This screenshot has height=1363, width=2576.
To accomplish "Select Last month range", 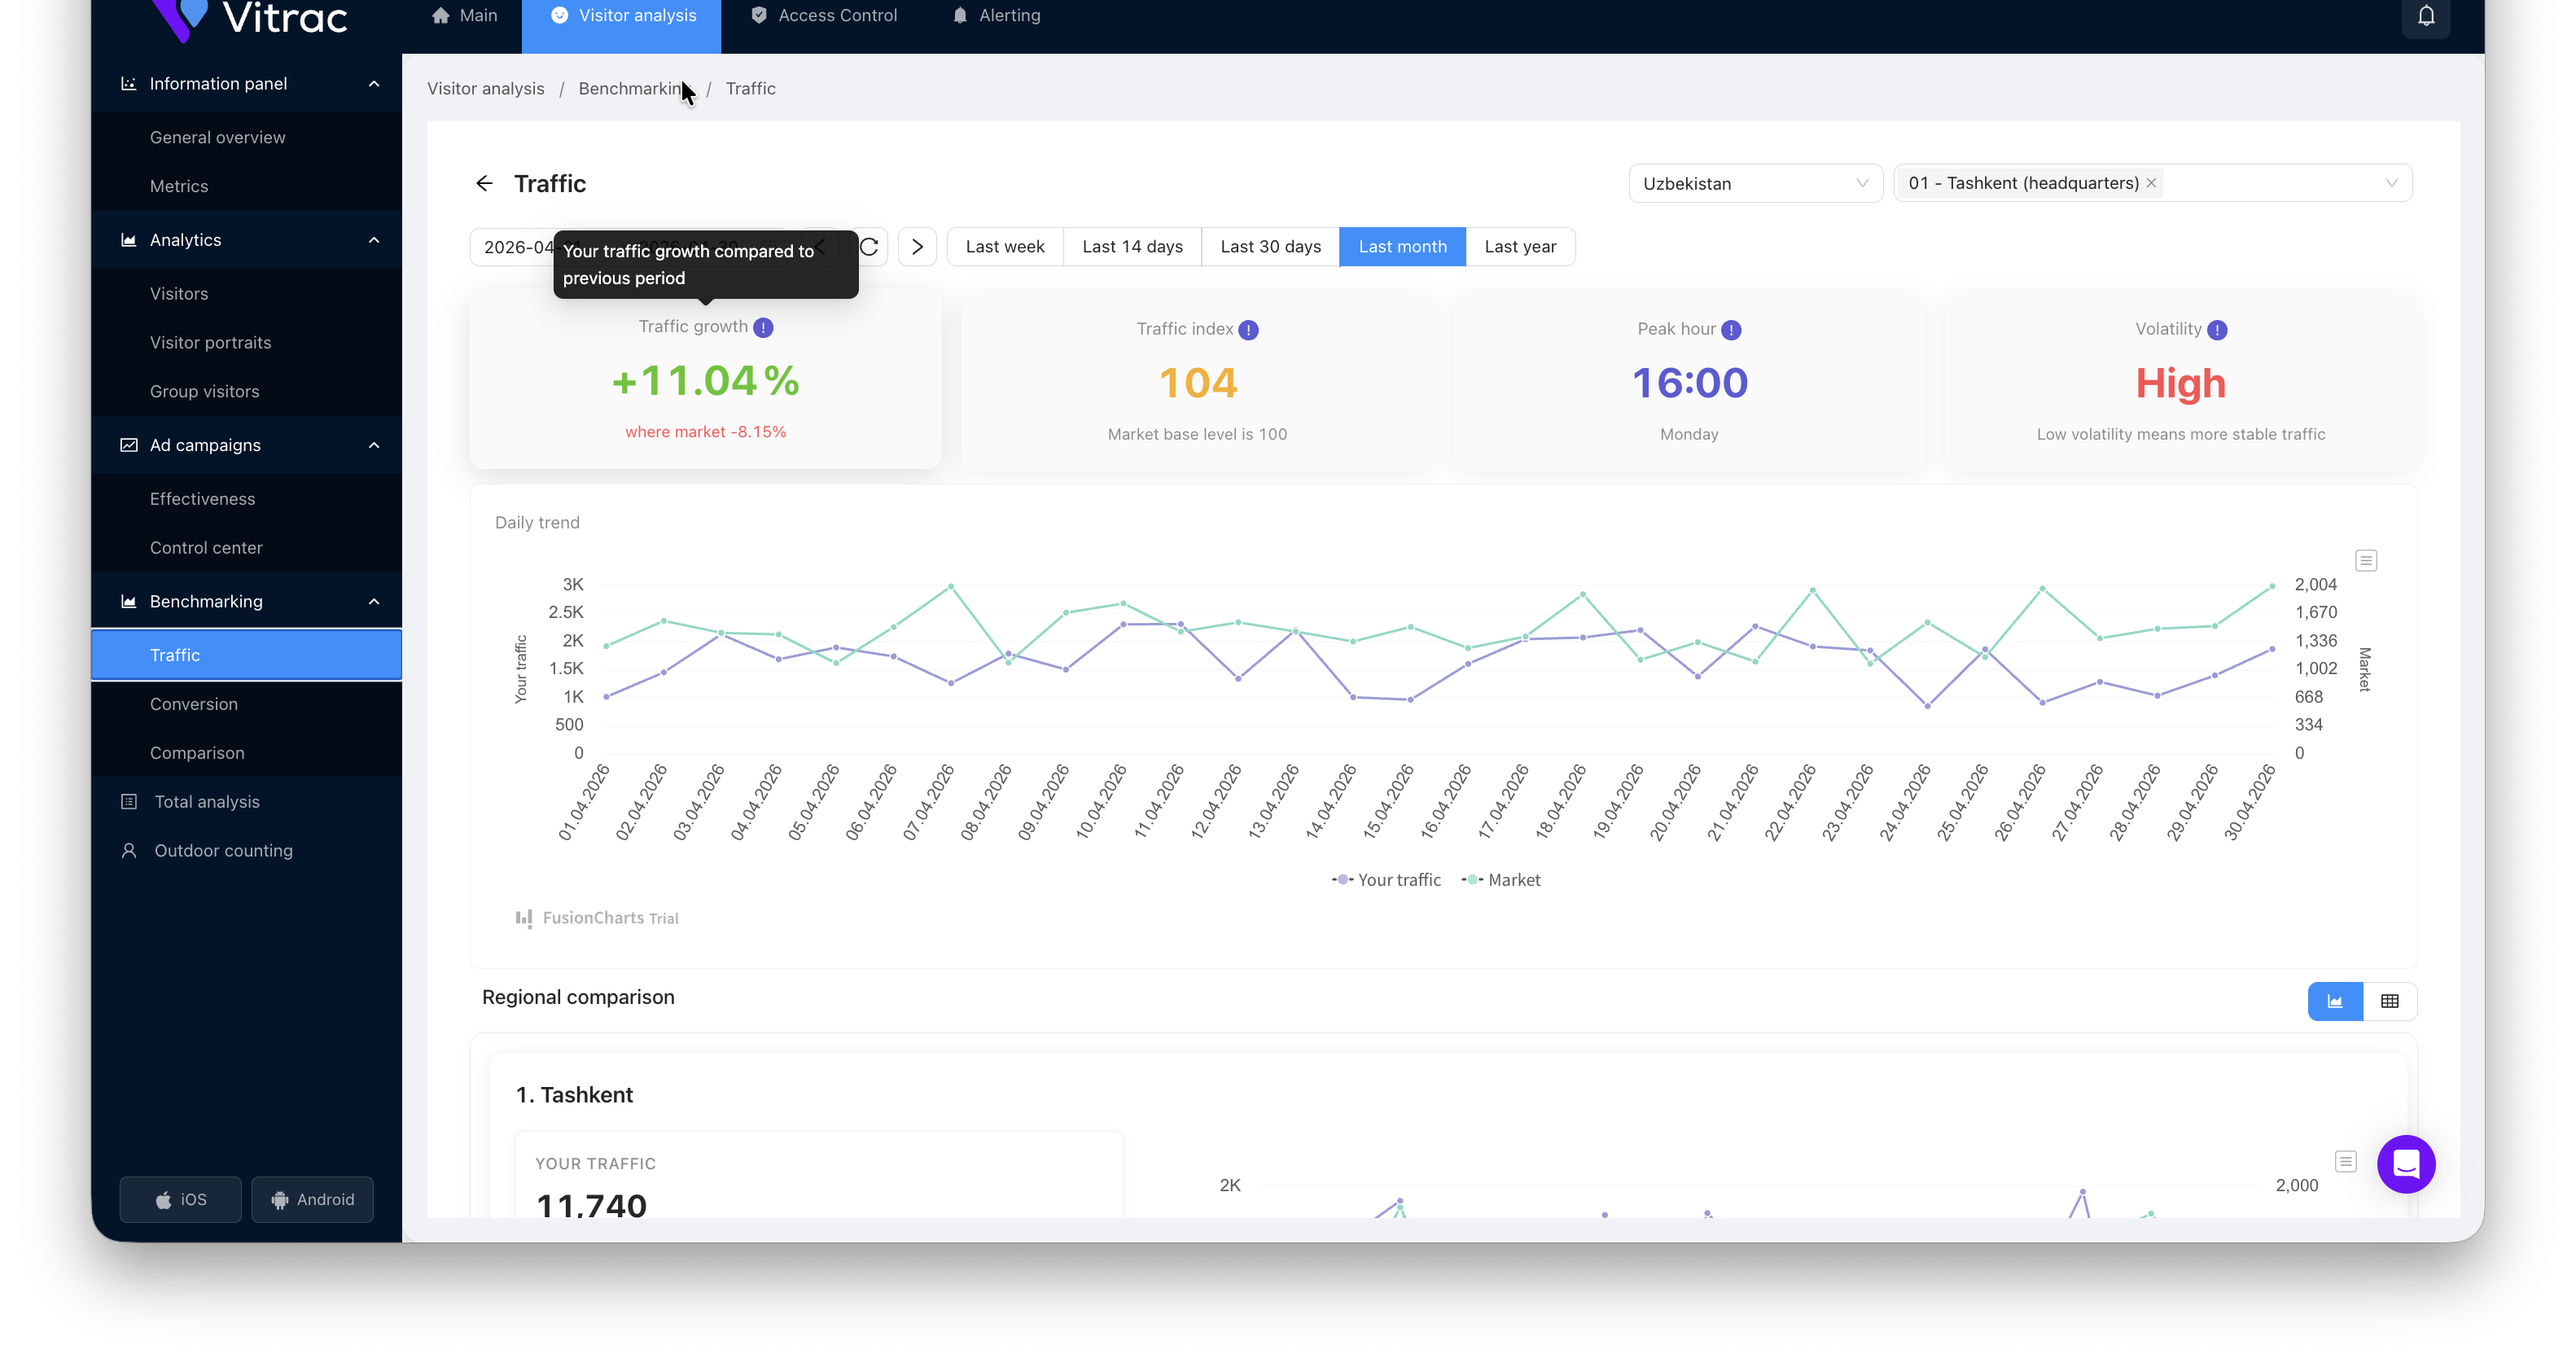I will (1402, 246).
